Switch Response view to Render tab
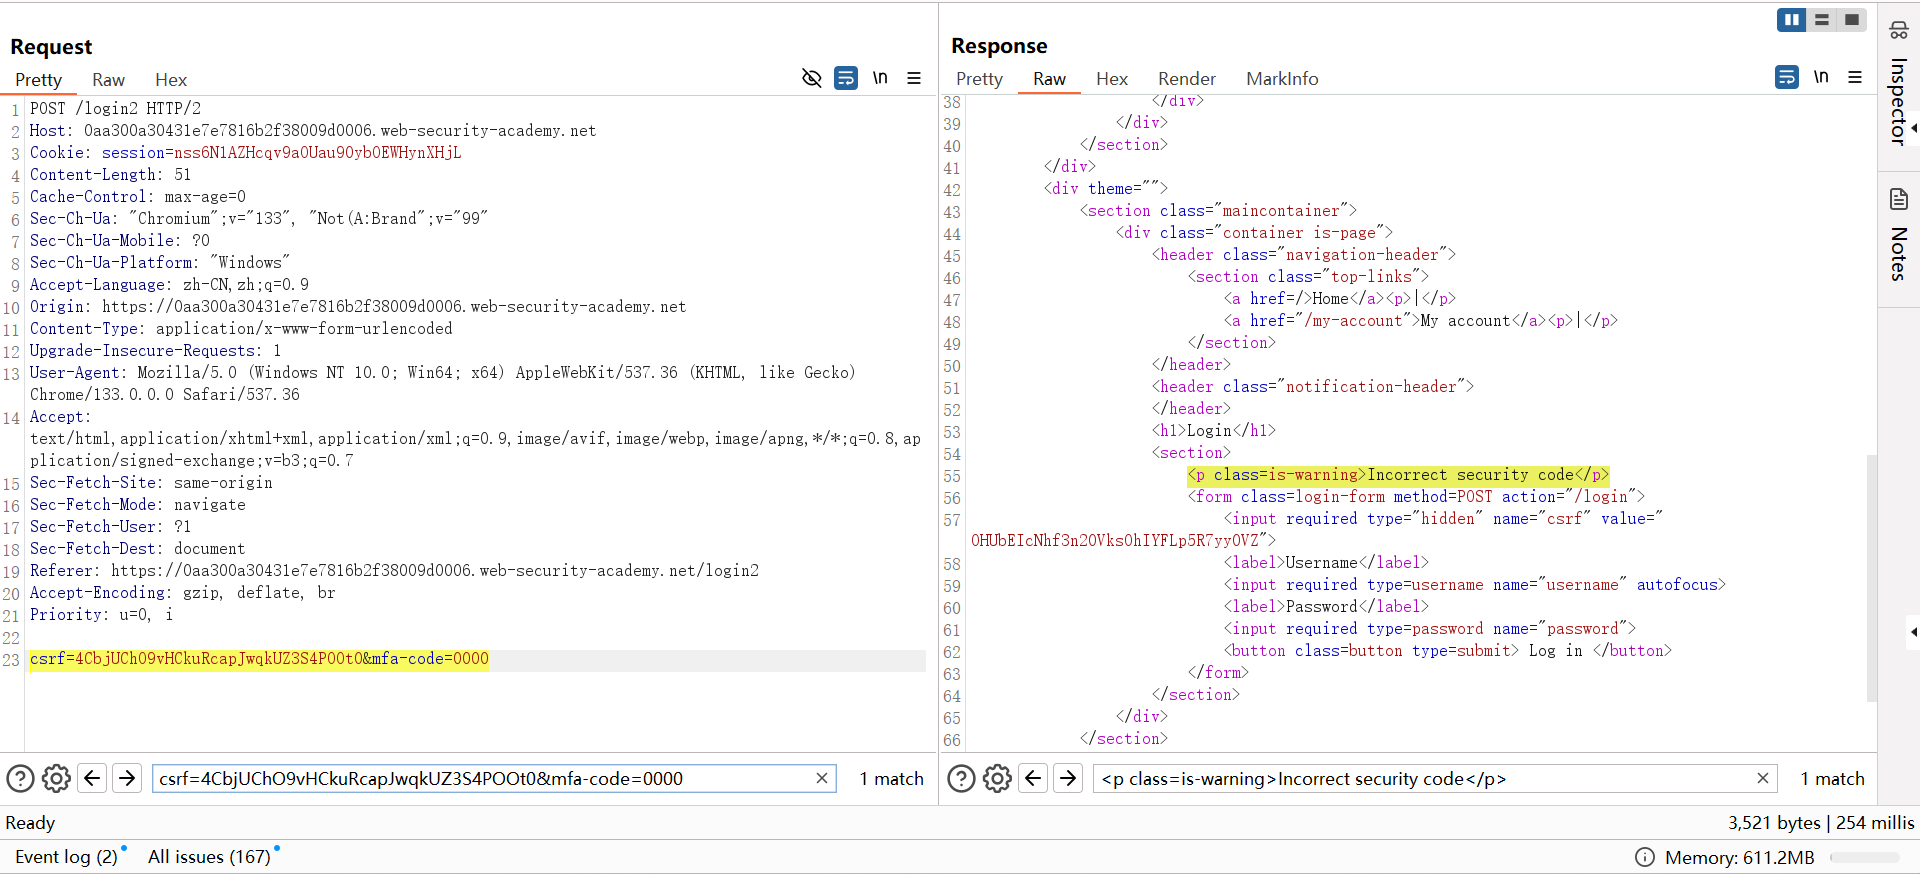1920x874 pixels. pyautogui.click(x=1186, y=79)
